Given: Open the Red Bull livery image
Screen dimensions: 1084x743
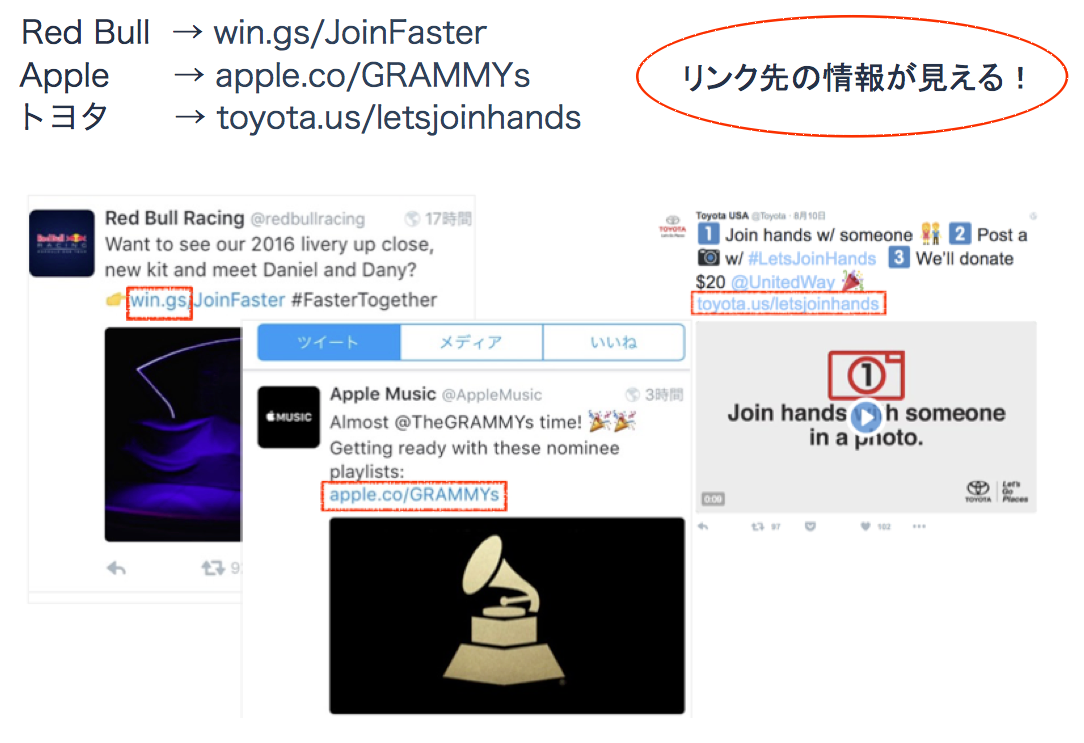Looking at the screenshot, I should 173,434.
